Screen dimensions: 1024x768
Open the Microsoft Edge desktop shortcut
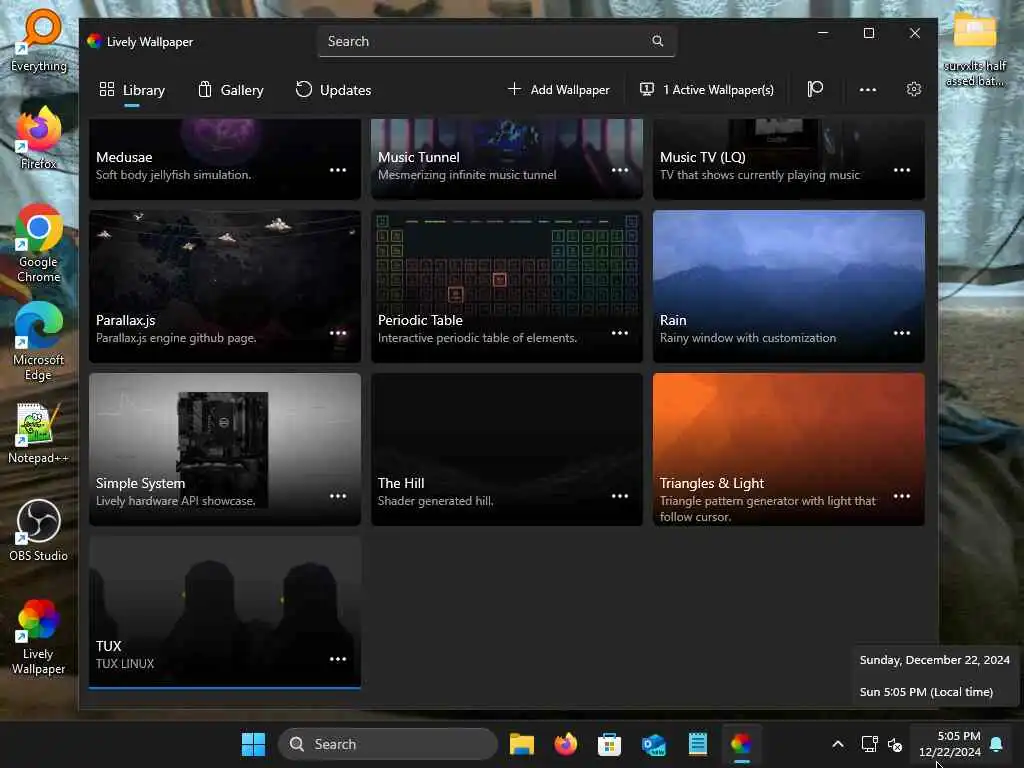click(39, 342)
